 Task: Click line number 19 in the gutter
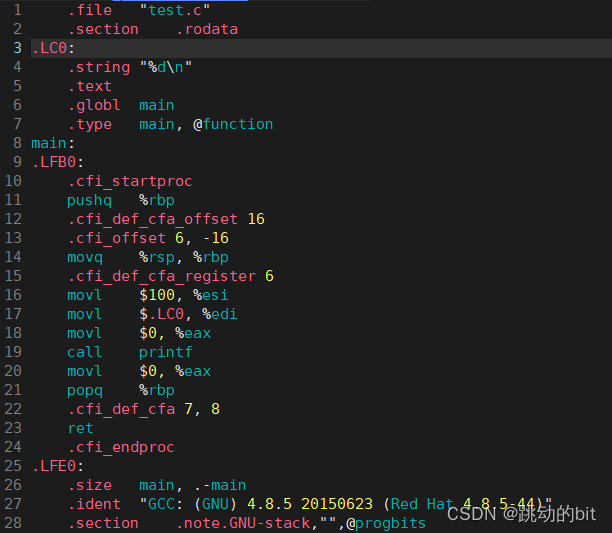click(x=13, y=352)
